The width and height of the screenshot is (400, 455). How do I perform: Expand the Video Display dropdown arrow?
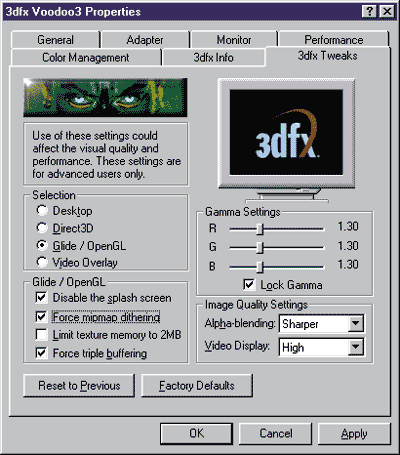click(x=355, y=347)
